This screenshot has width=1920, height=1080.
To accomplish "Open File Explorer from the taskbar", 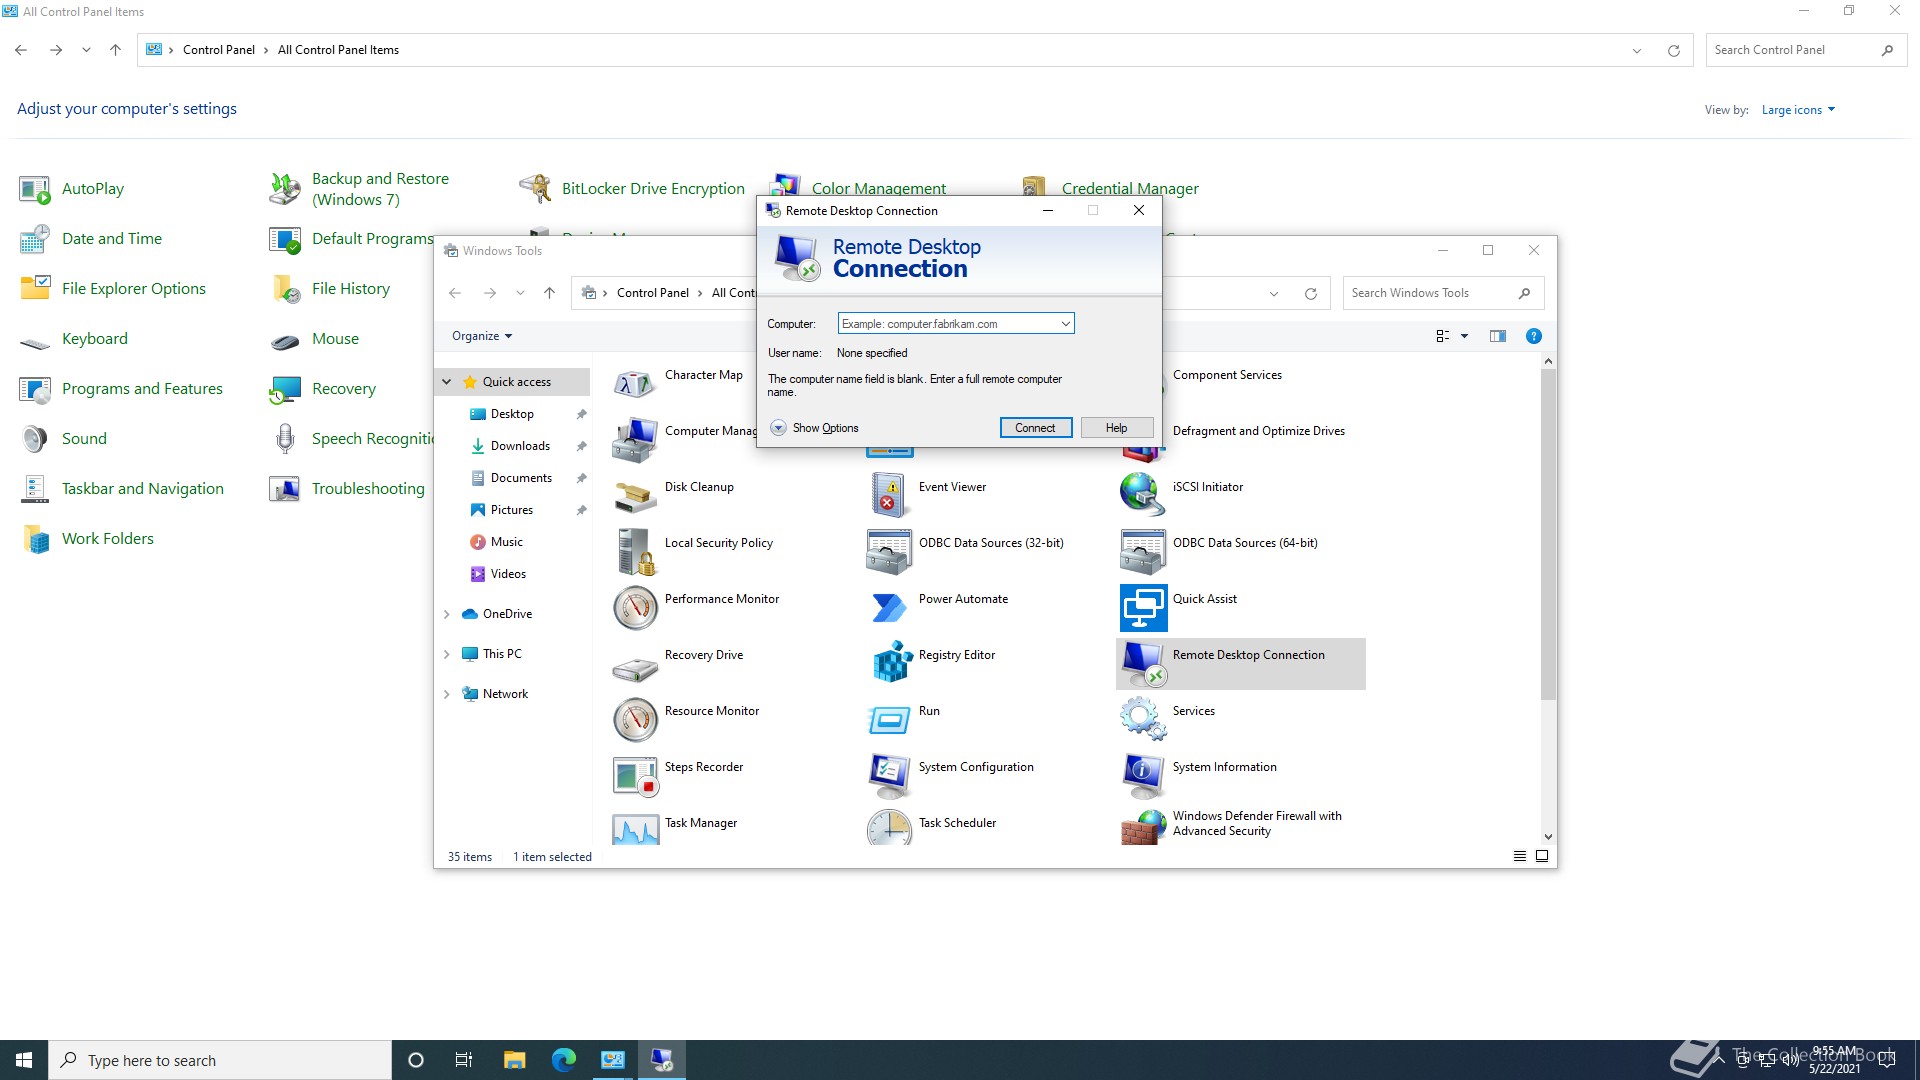I will pos(515,1060).
